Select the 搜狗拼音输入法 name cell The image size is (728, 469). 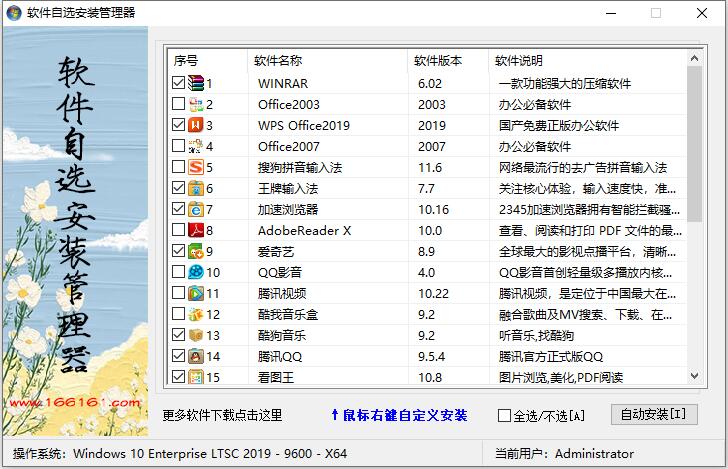coord(300,168)
